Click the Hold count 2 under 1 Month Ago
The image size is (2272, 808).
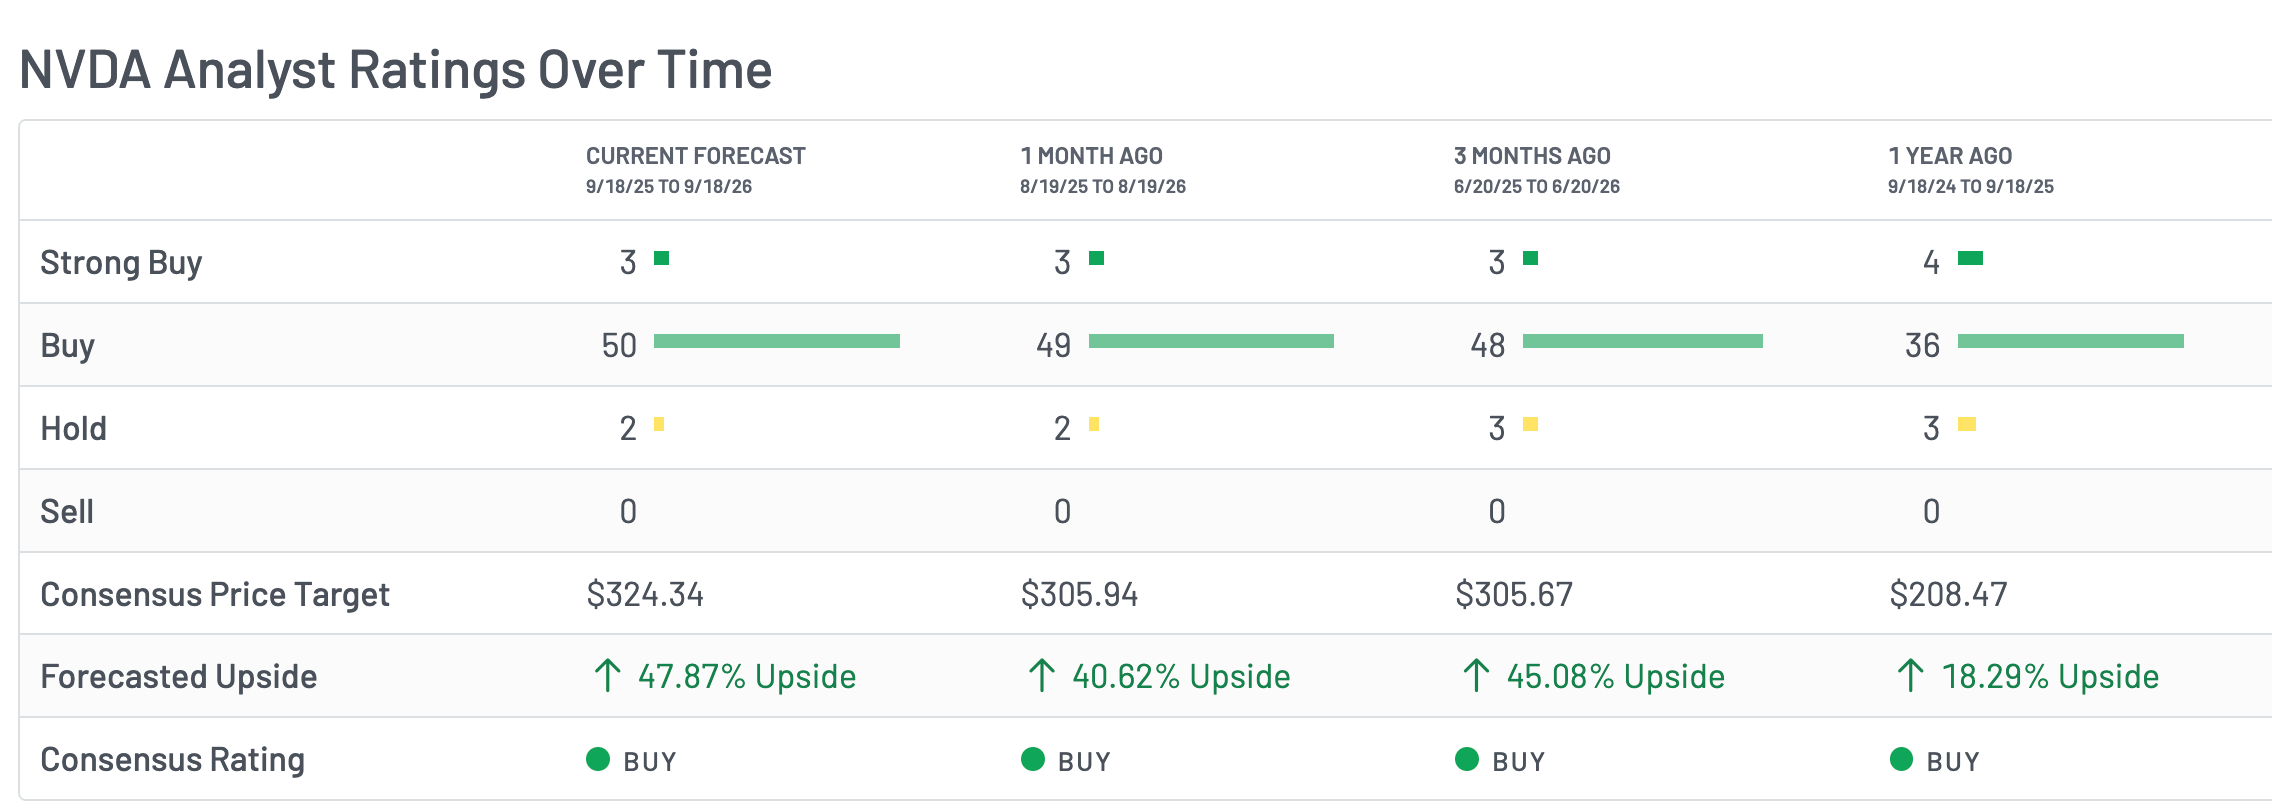[x=1062, y=428]
